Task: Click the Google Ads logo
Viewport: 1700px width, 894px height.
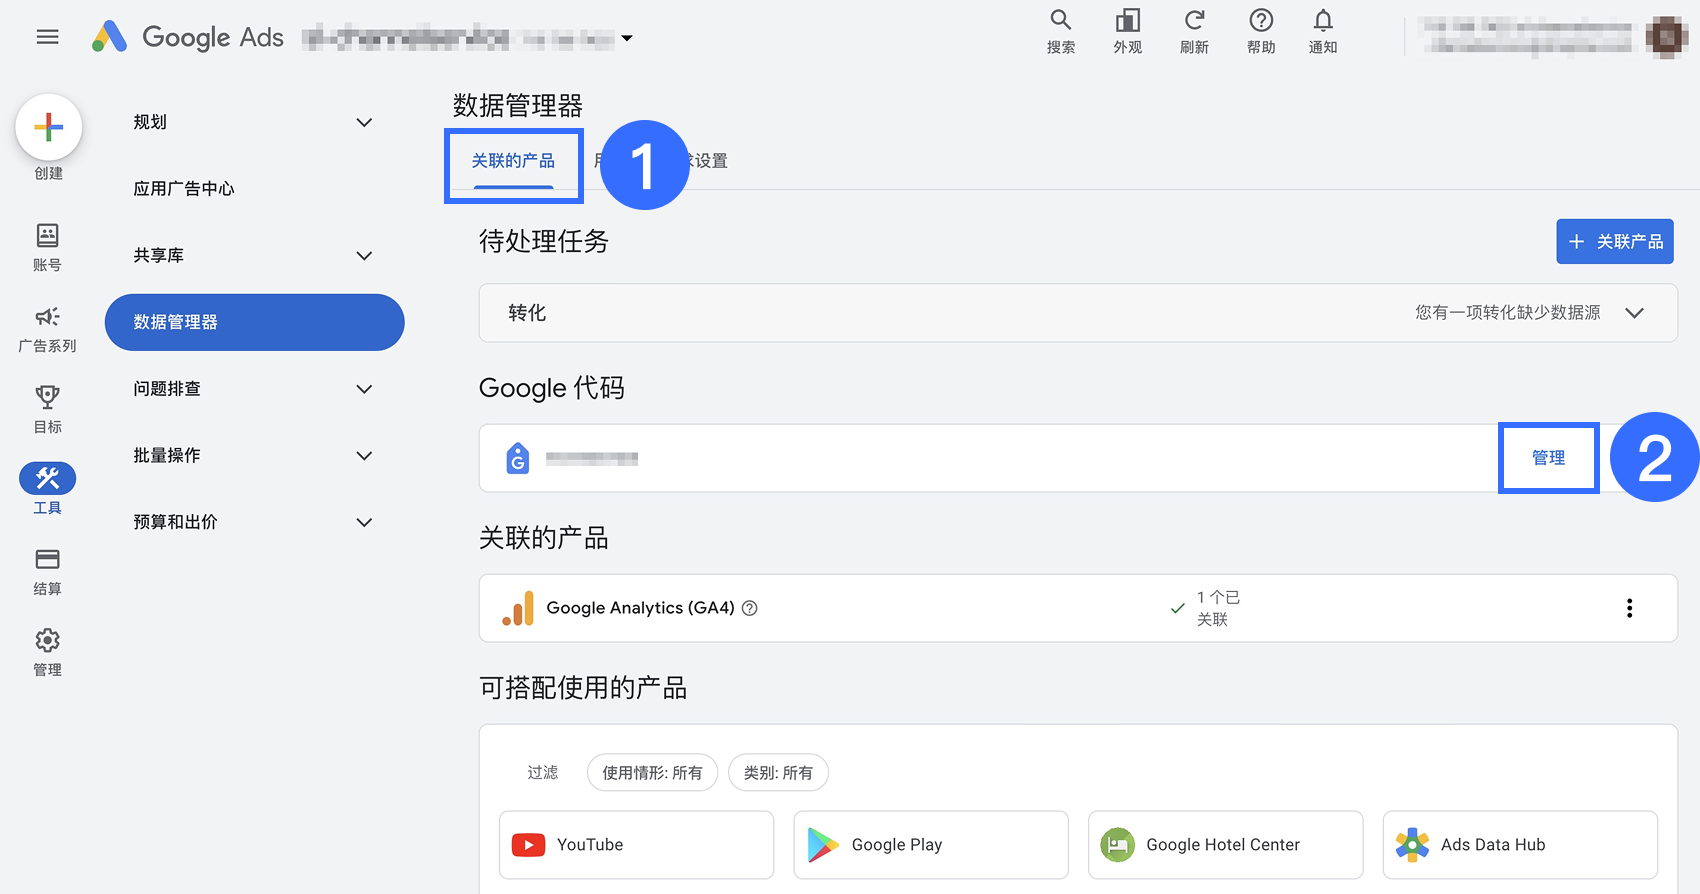Action: (188, 37)
